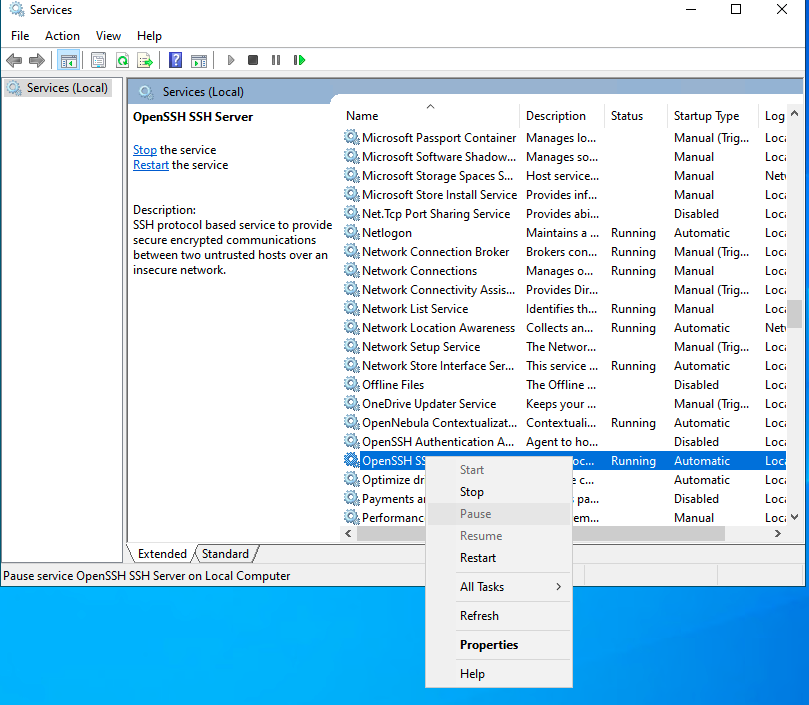Click gear icon beside Network Setup Service
Viewport: 809px width, 705px height.
[351, 346]
